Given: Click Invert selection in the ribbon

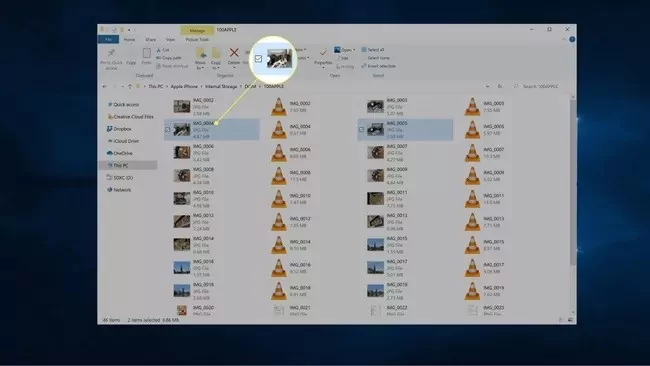Looking at the screenshot, I should (378, 66).
